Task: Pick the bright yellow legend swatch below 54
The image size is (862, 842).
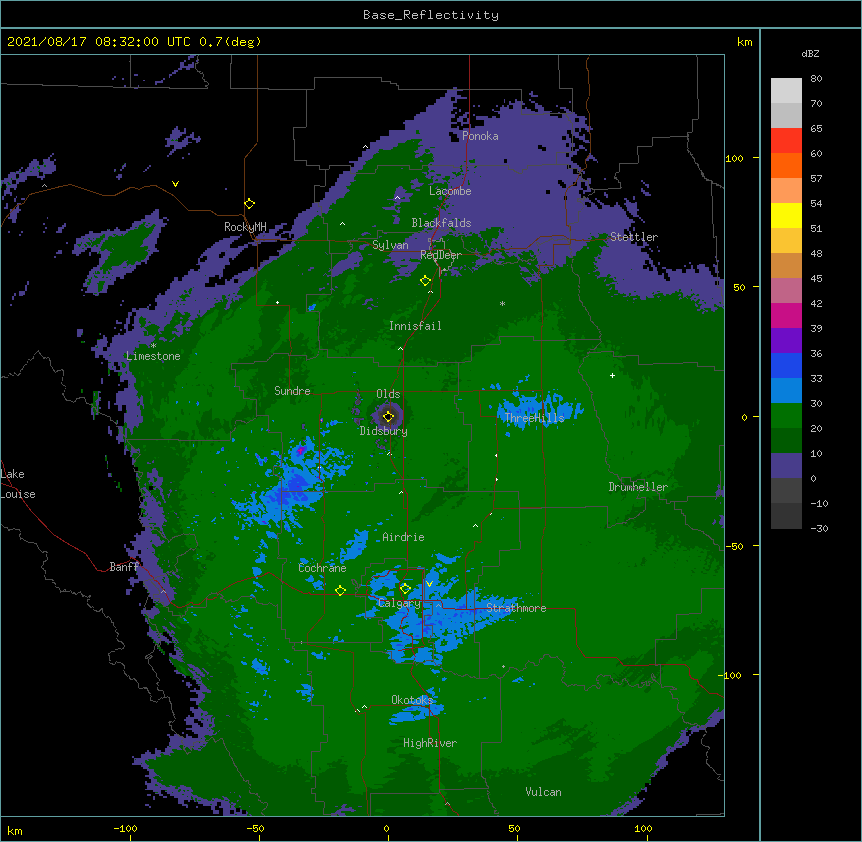Action: click(x=786, y=215)
